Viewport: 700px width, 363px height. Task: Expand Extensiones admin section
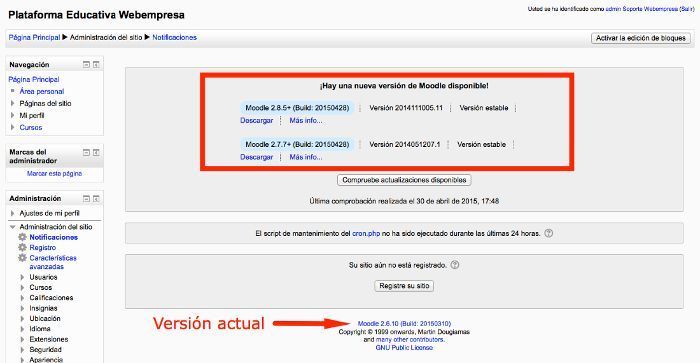[22, 339]
